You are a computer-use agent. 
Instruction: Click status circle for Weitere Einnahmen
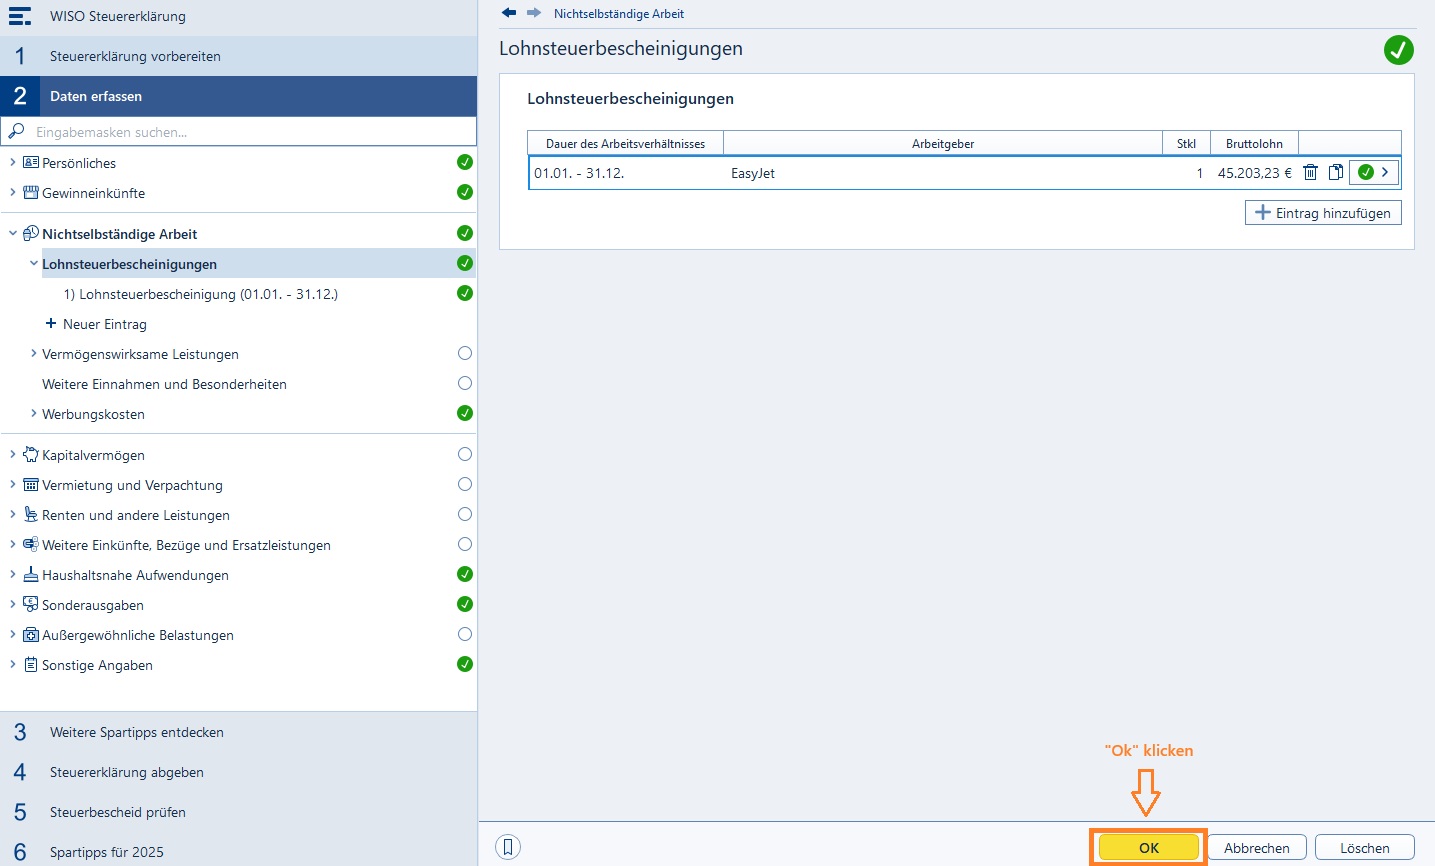tap(465, 383)
